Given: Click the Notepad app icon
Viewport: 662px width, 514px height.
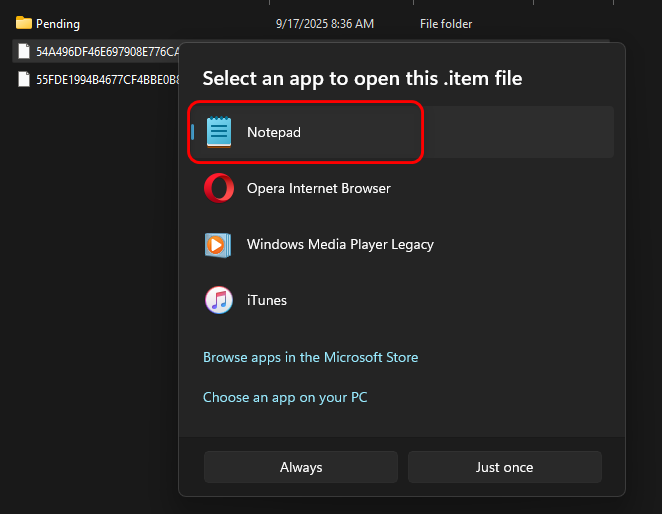Looking at the screenshot, I should pyautogui.click(x=219, y=132).
